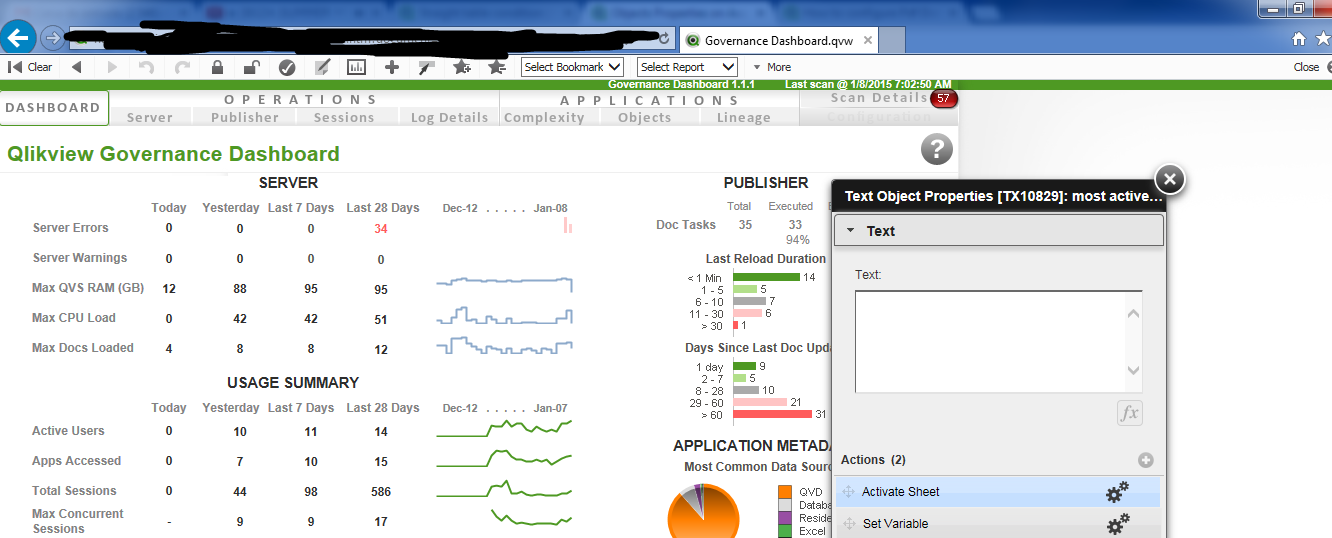Click the '< 1 Min' reload duration bar
The width and height of the screenshot is (1332, 538).
(766, 277)
